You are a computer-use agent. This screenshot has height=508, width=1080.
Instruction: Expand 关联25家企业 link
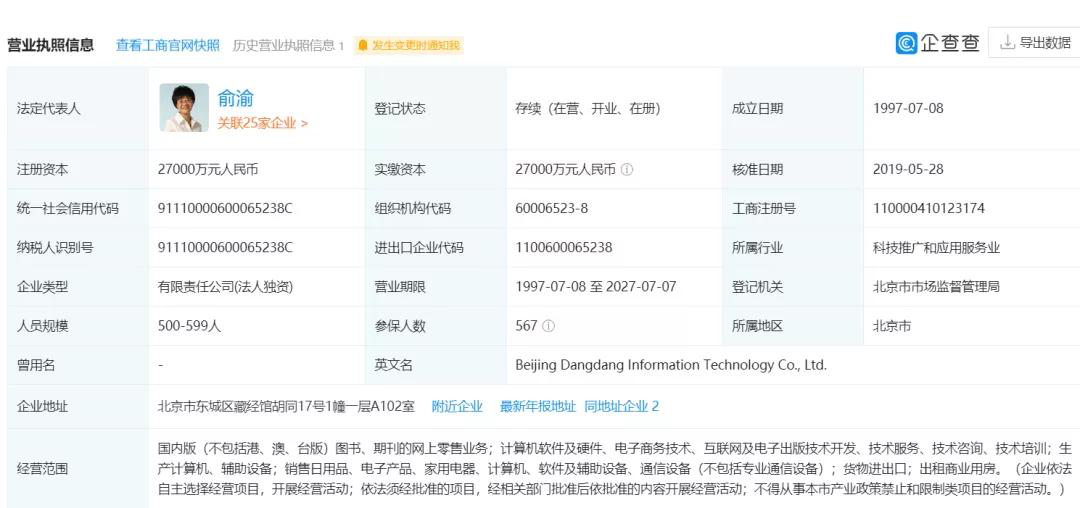pos(262,124)
